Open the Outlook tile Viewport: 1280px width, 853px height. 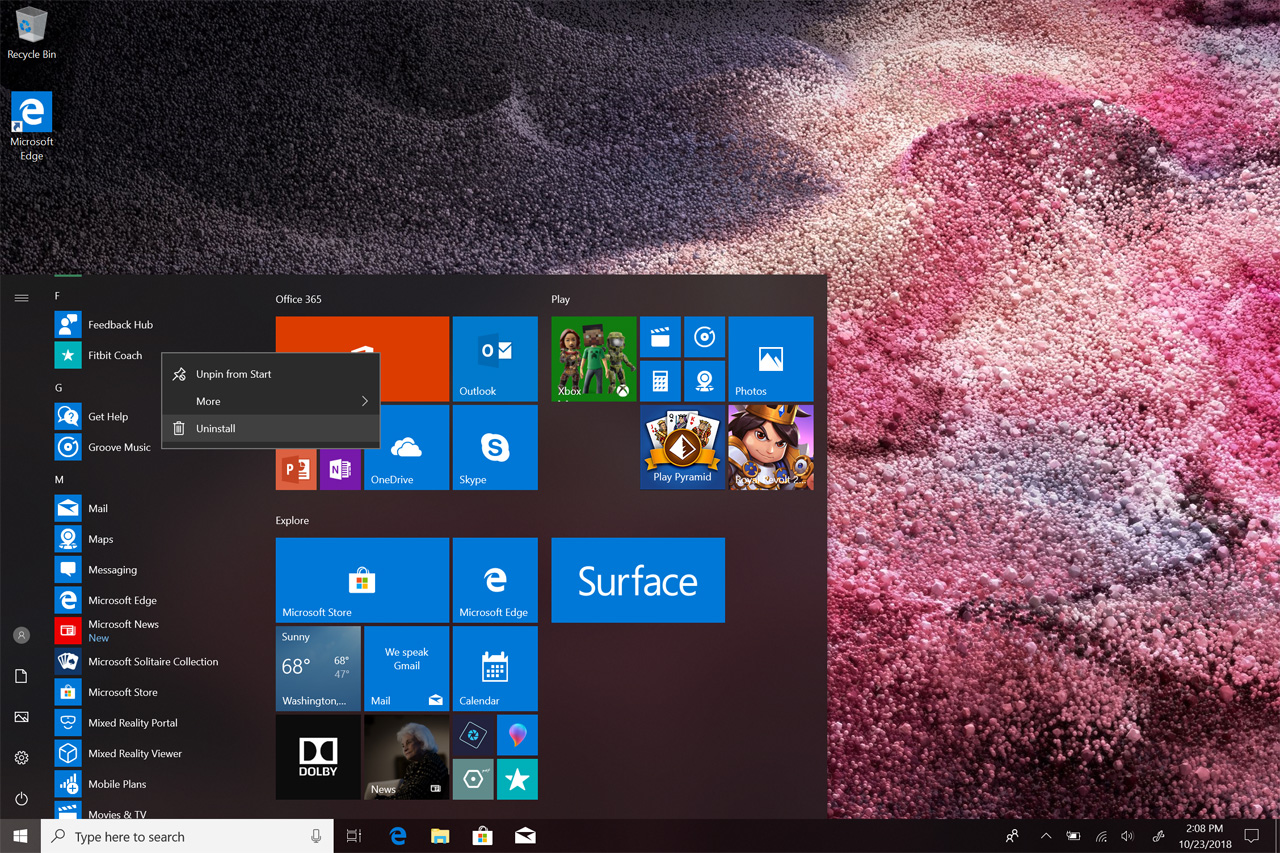(x=495, y=359)
